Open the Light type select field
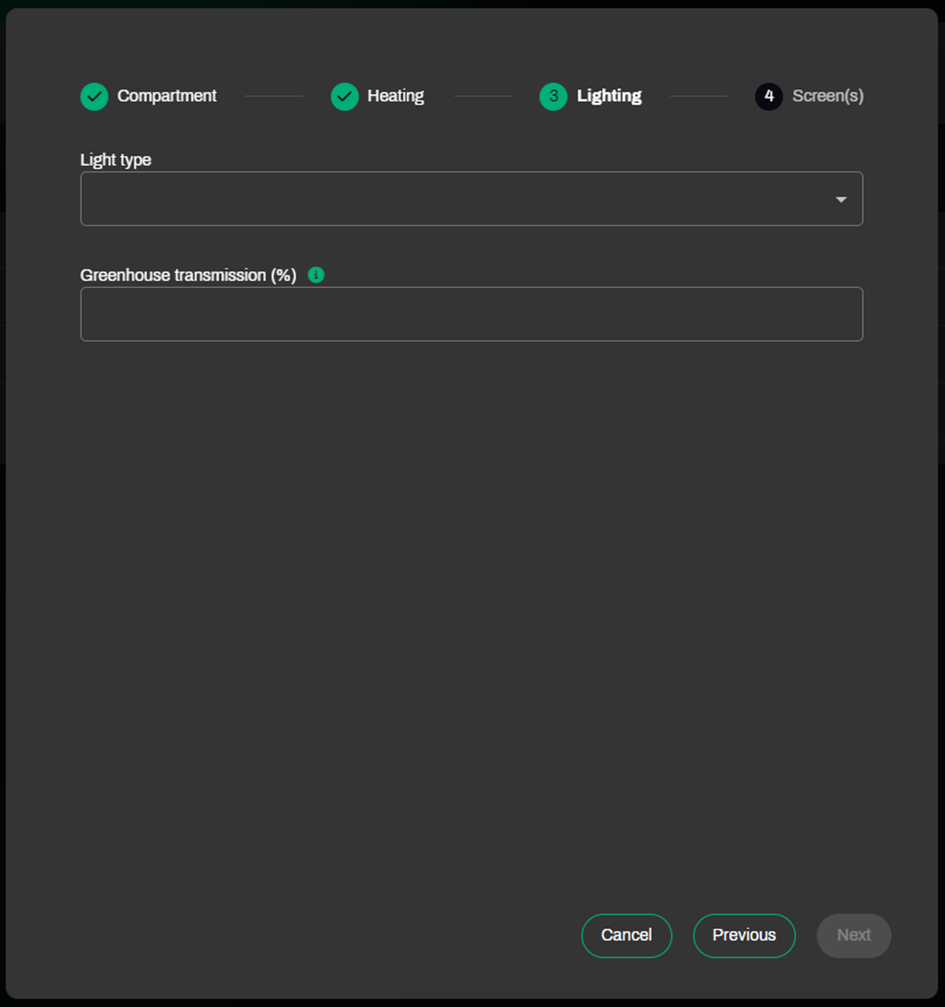Screen dimensions: 945x1007 (x=472, y=198)
